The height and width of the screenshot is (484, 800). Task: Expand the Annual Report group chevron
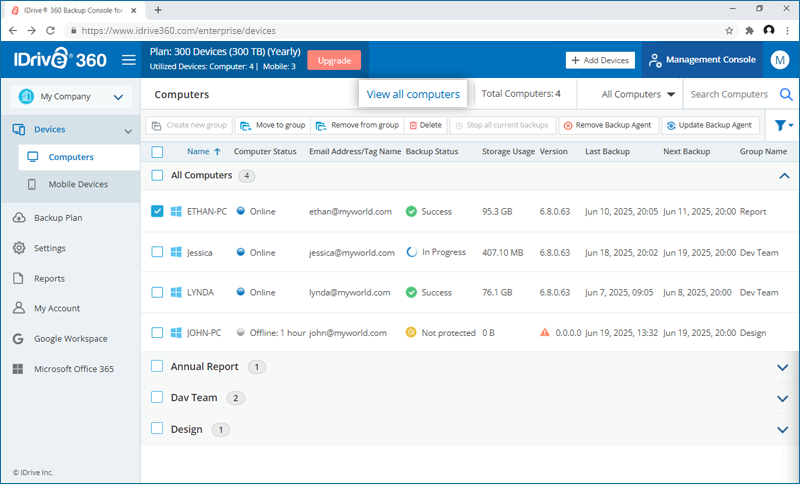click(x=783, y=367)
